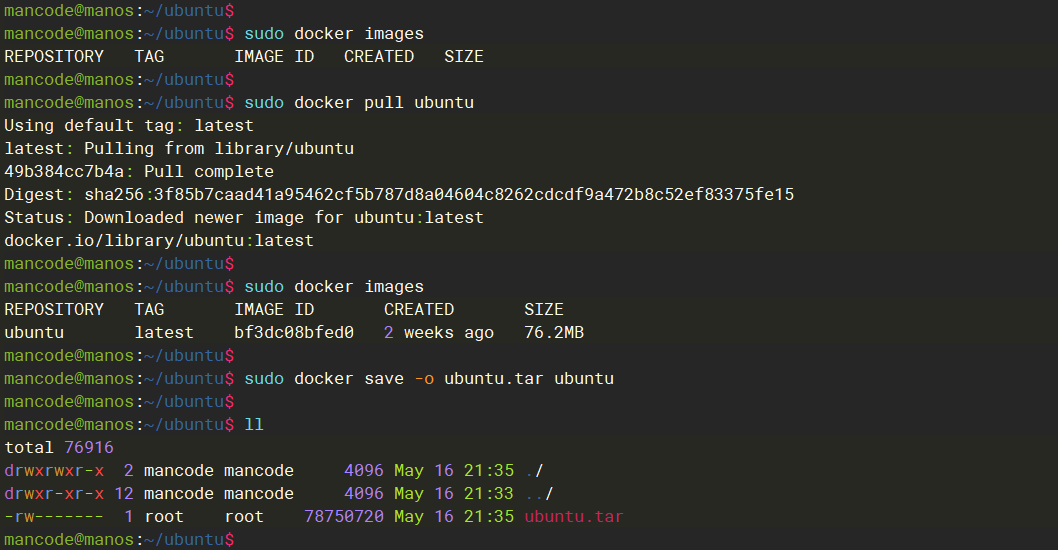Click the 'Using default tag: latest' line

point(129,126)
